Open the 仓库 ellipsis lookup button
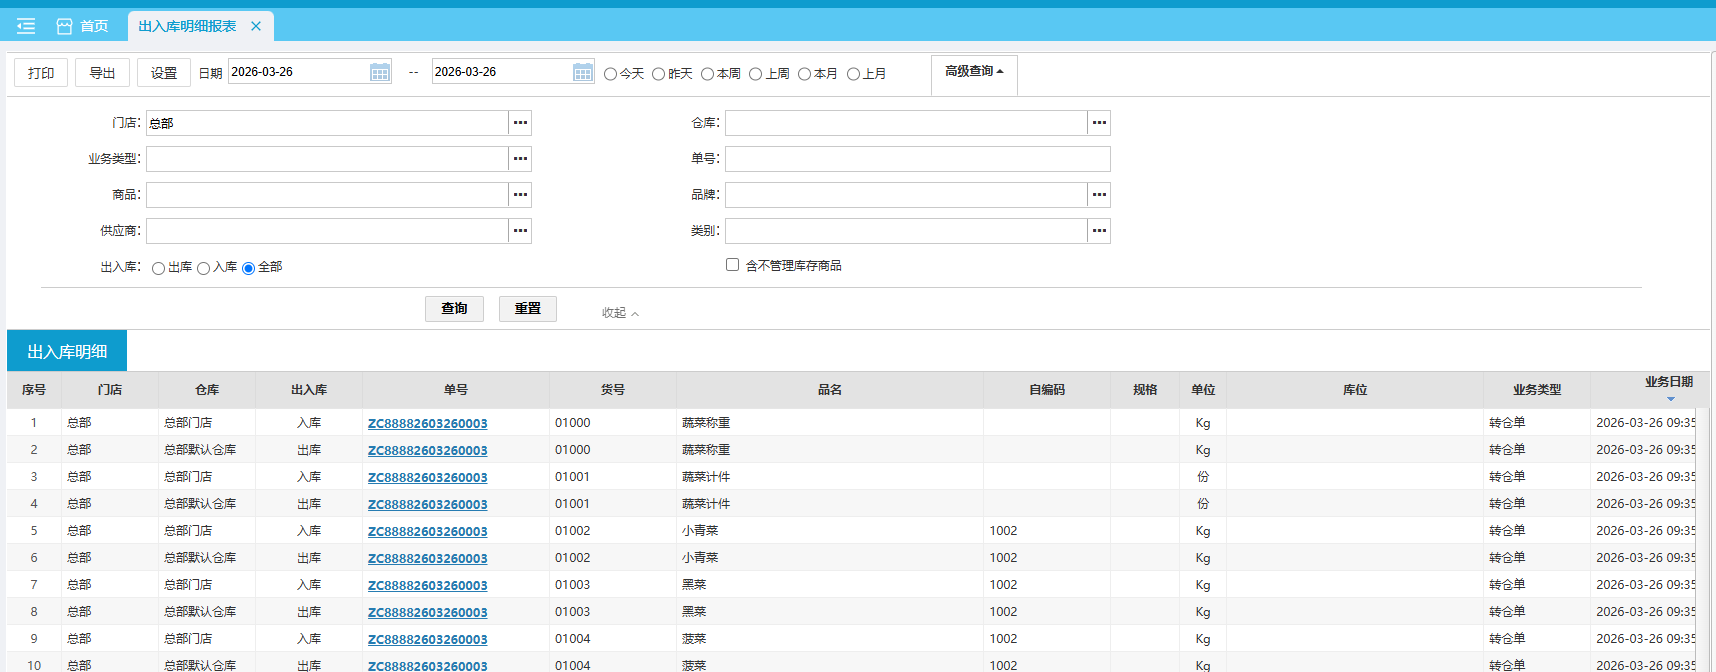The width and height of the screenshot is (1716, 672). (1099, 123)
